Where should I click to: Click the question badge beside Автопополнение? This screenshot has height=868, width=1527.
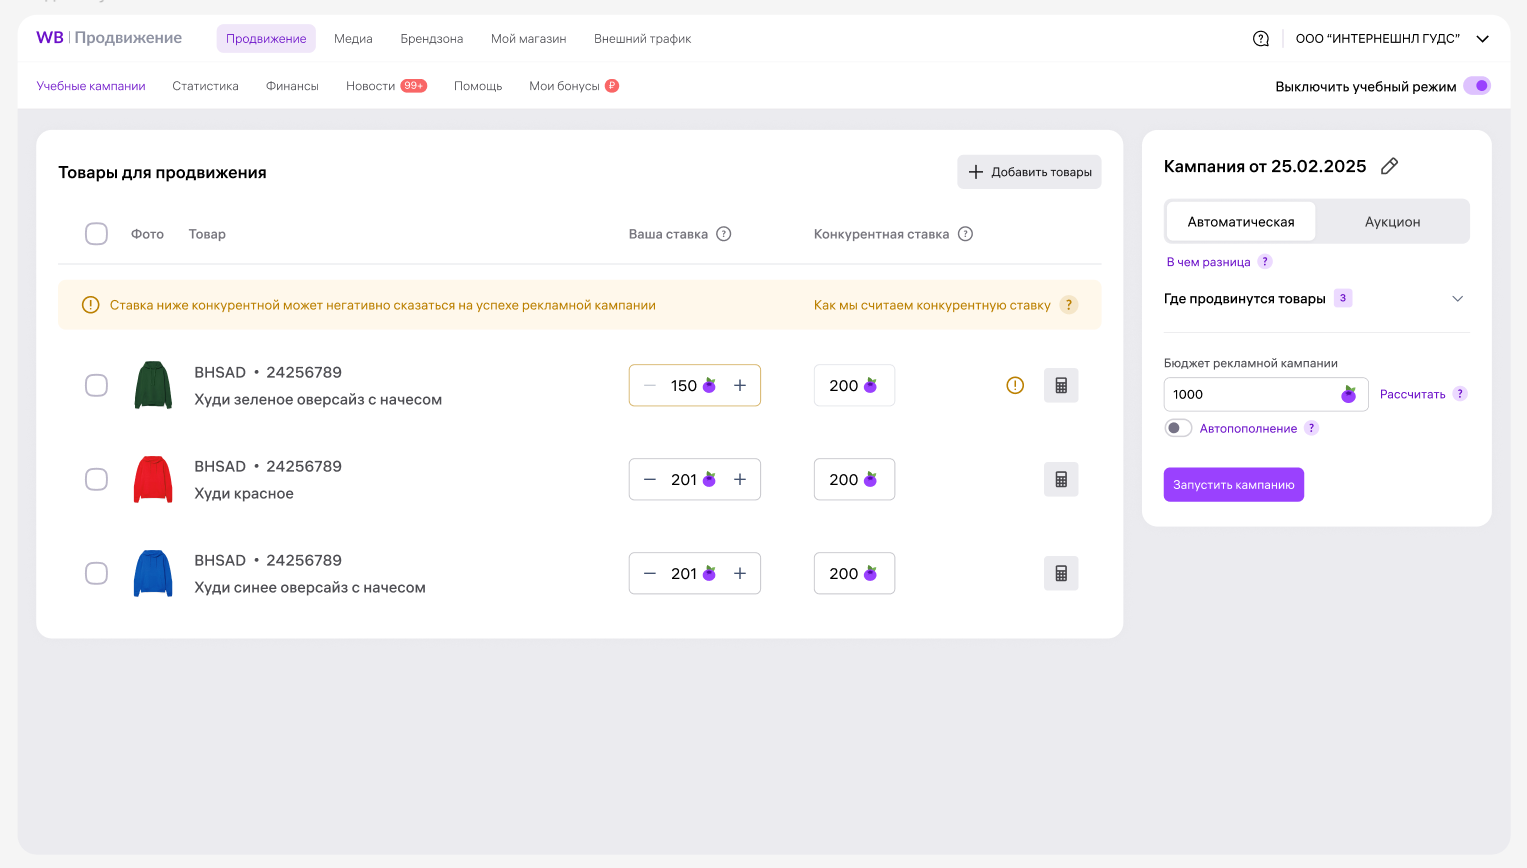pyautogui.click(x=1312, y=428)
